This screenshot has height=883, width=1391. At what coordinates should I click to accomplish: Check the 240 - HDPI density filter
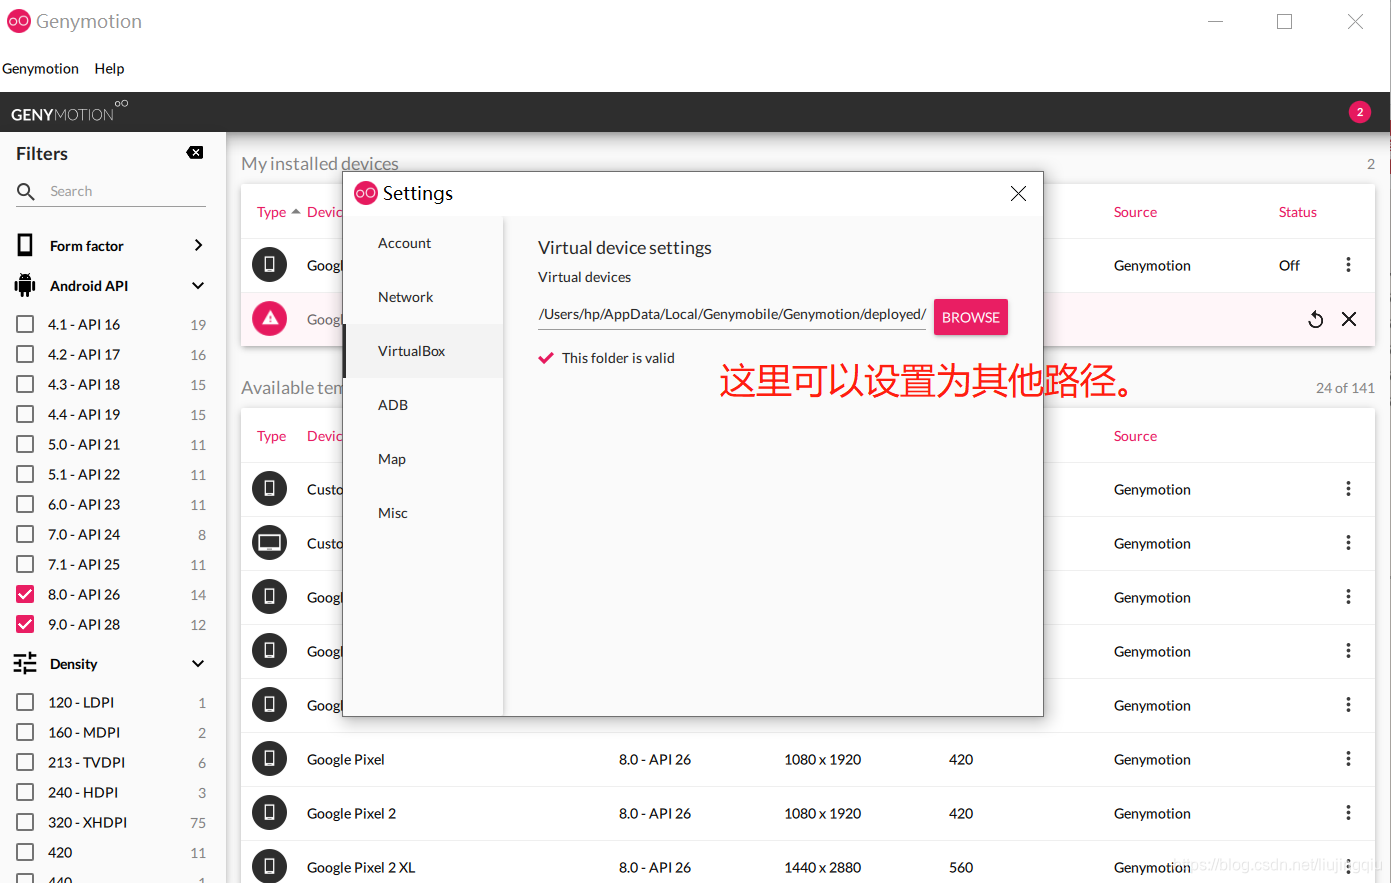point(25,792)
